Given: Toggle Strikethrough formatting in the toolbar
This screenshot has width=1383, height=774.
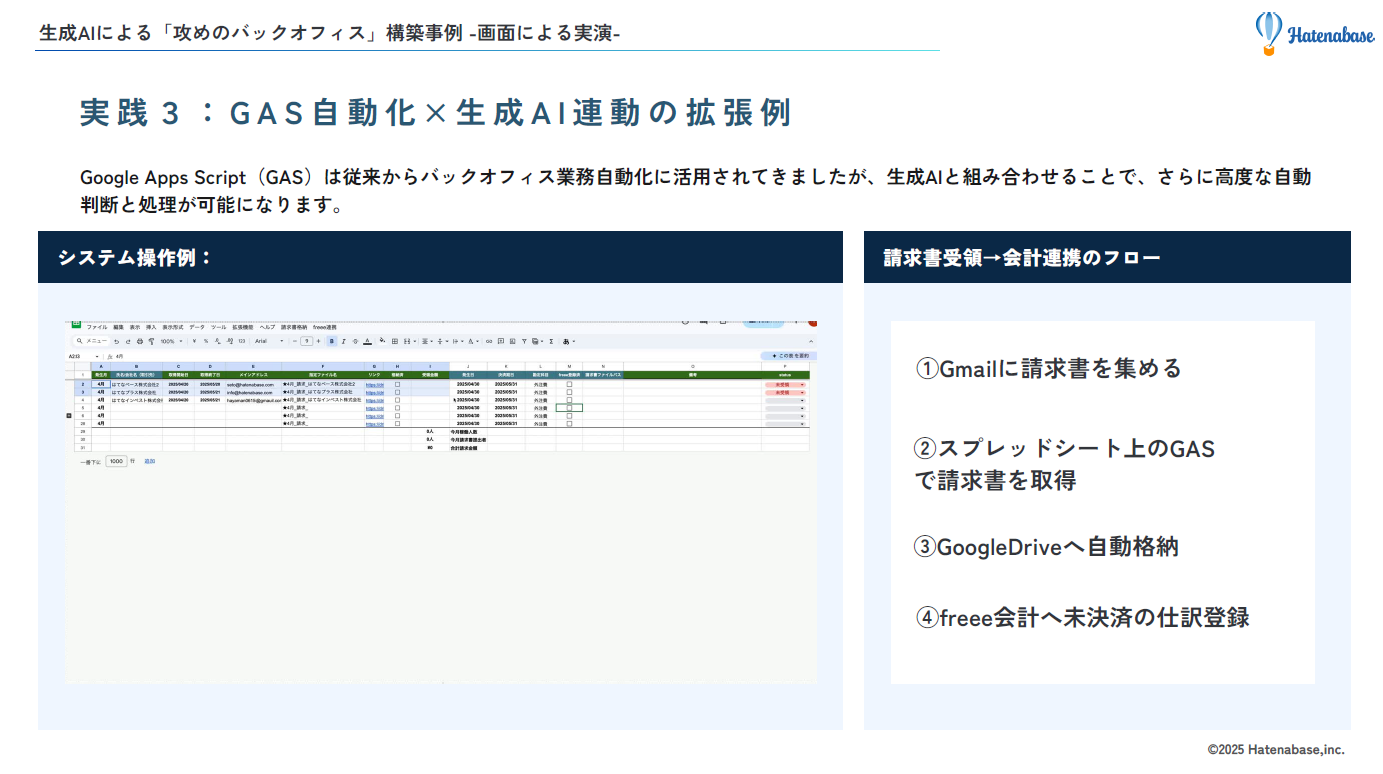Looking at the screenshot, I should 355,341.
